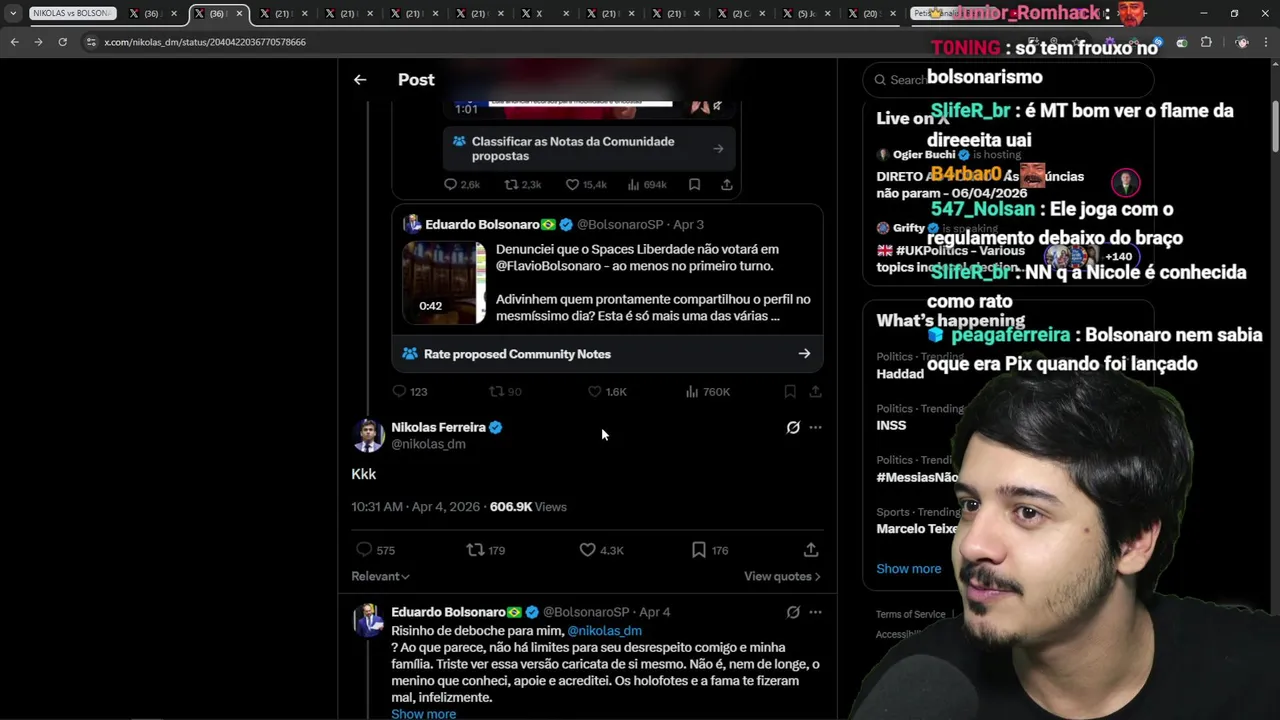Click the Community Notes people icon beside Rate proposed
The image size is (1280, 720).
[410, 354]
